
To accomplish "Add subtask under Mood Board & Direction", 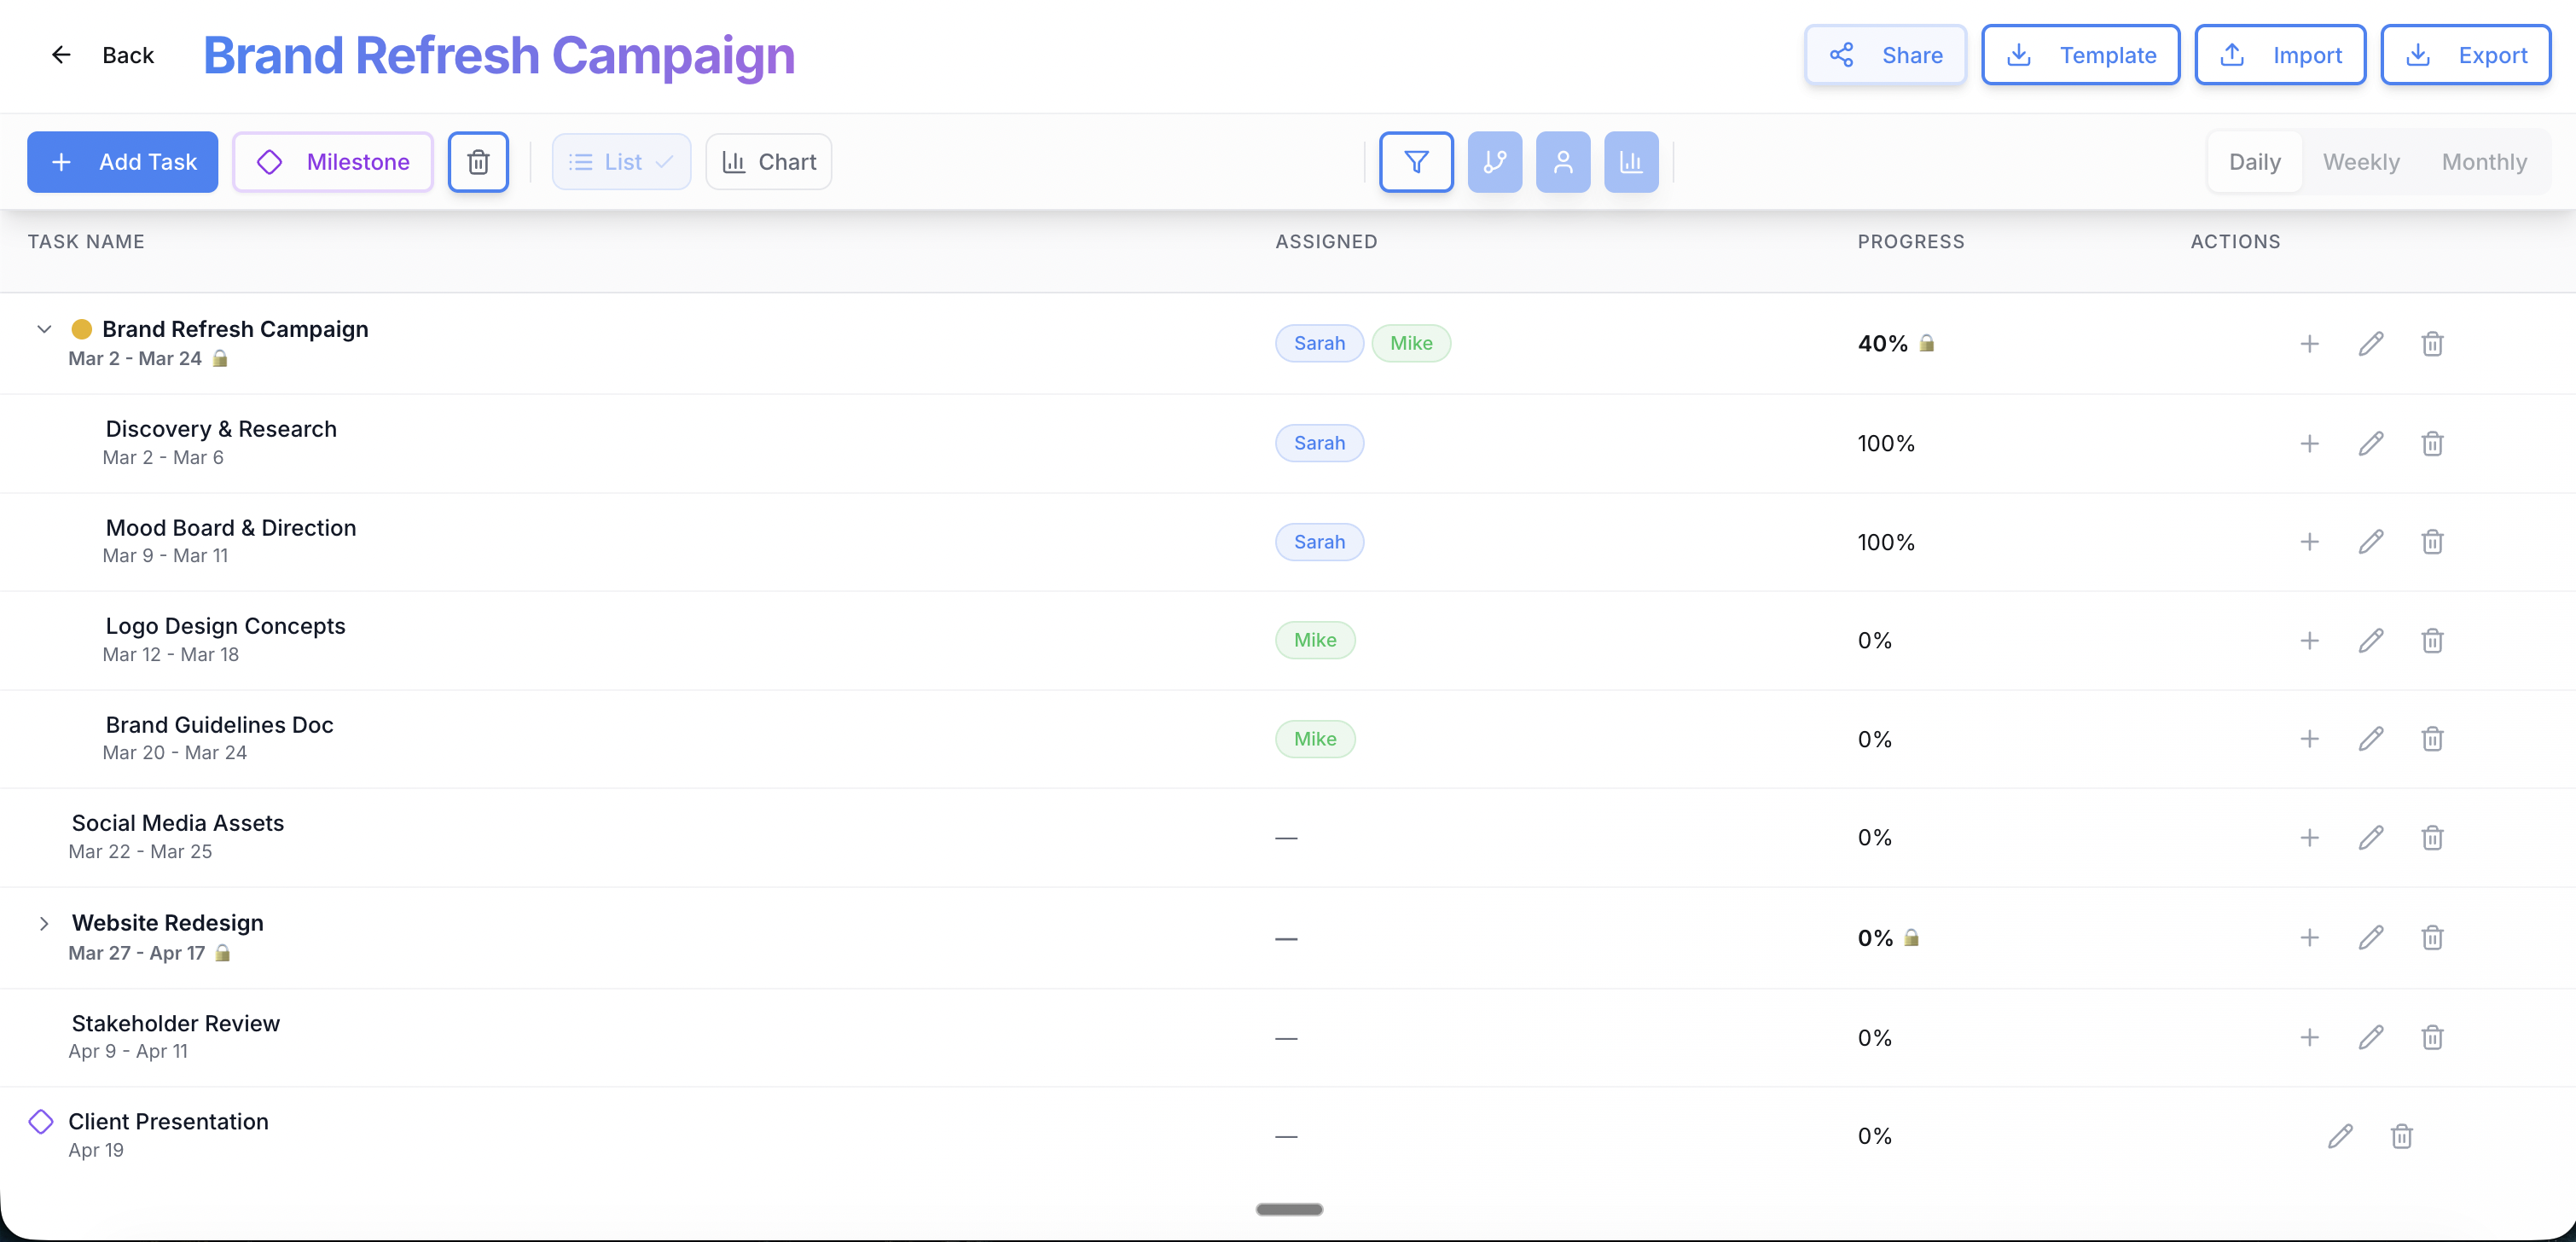I will [x=2309, y=542].
